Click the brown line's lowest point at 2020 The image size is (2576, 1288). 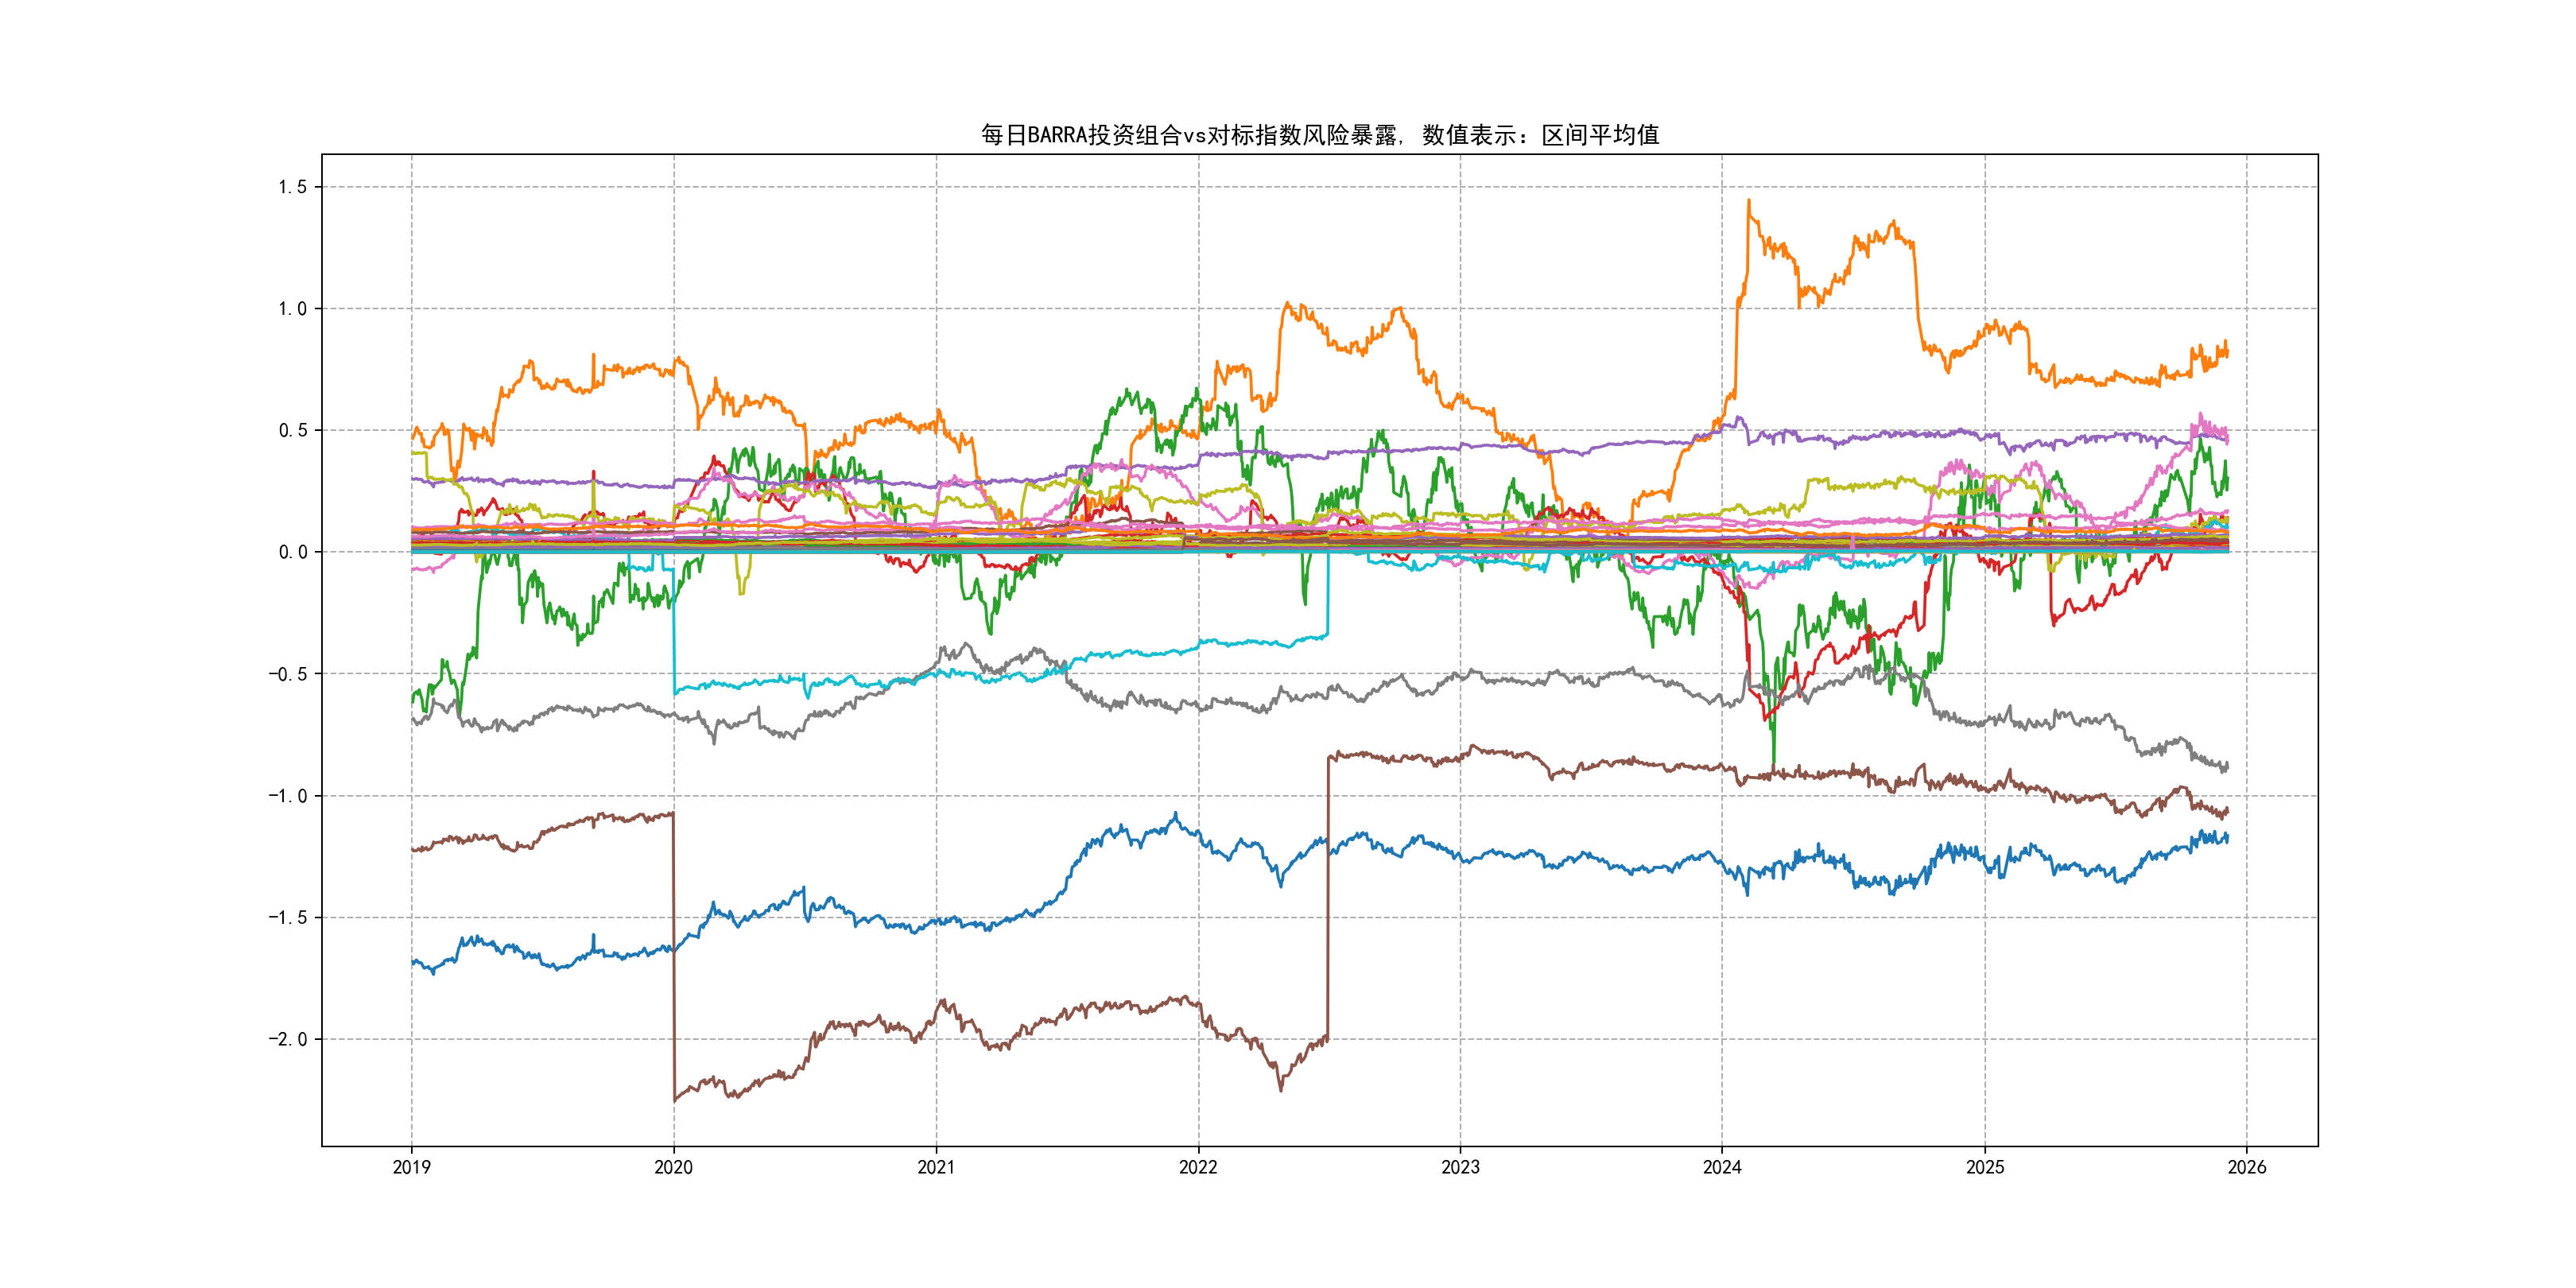pyautogui.click(x=675, y=1100)
